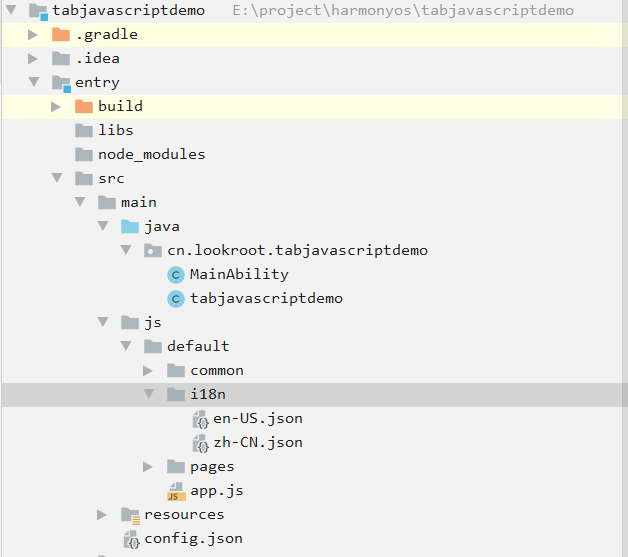628x557 pixels.
Task: Collapse the i18n folder arrow
Action: (x=149, y=394)
